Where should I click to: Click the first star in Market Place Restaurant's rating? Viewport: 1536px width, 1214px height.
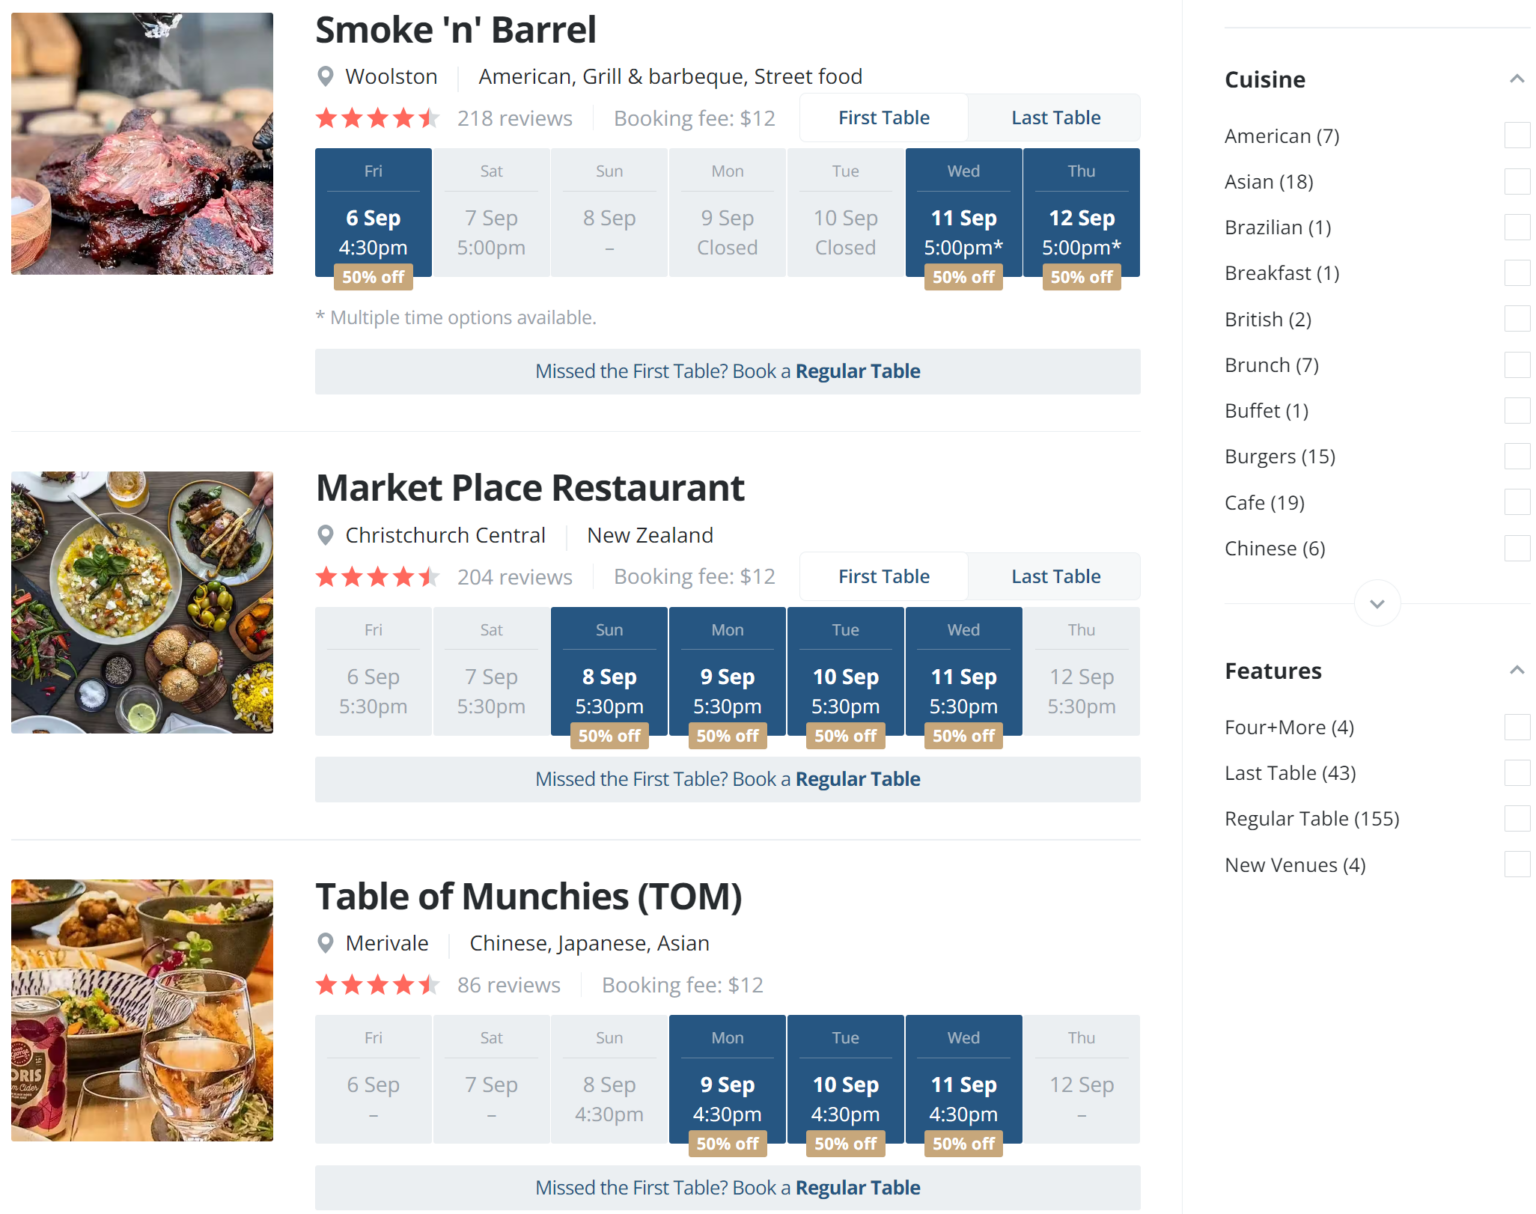pos(325,576)
